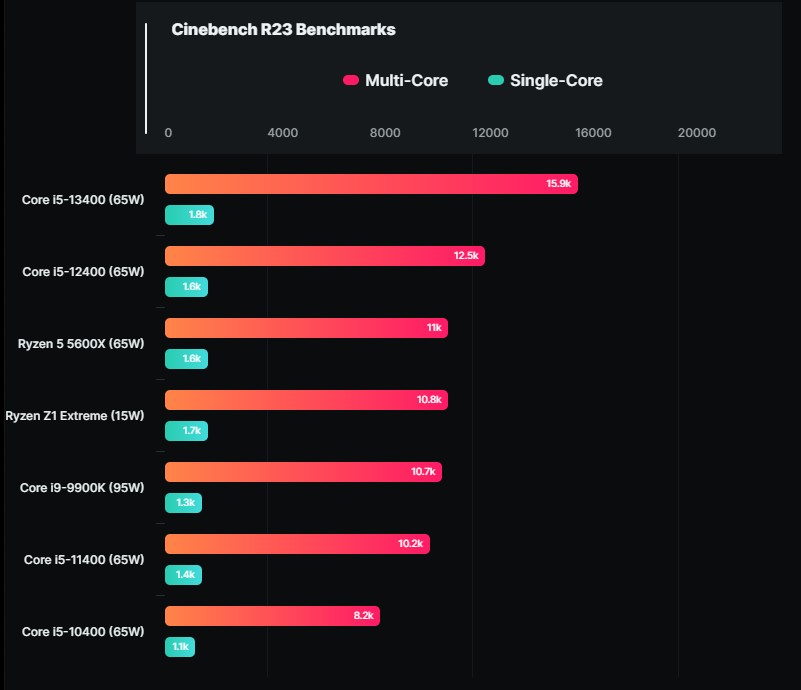Image resolution: width=801 pixels, height=690 pixels.
Task: Click the teal Single-Core legend swatch
Action: [x=496, y=81]
